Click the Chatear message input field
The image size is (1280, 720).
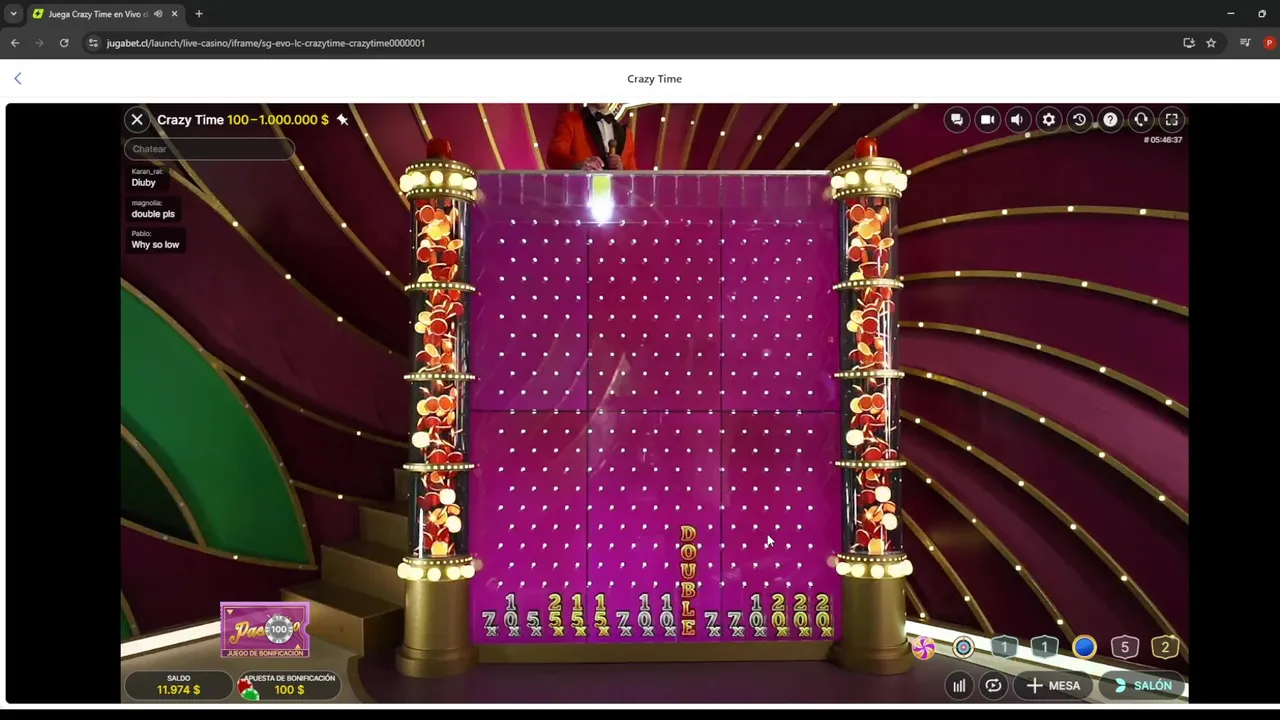[x=209, y=149]
